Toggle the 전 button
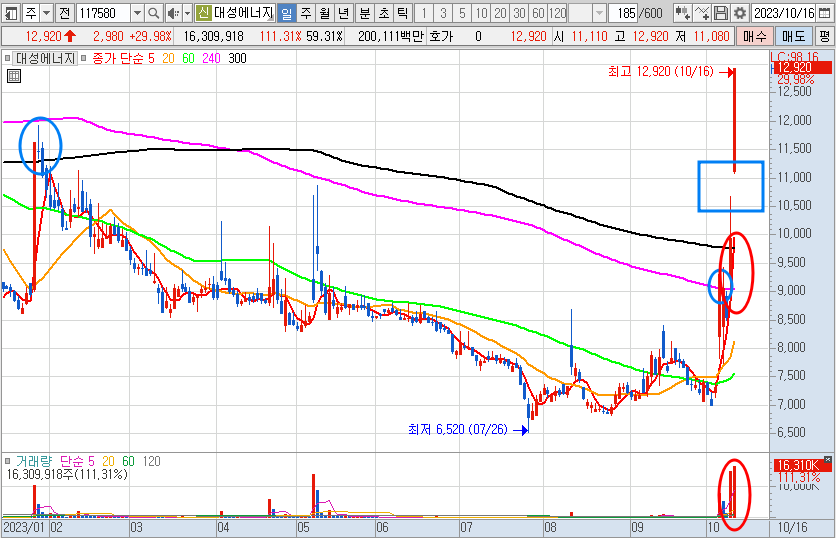The height and width of the screenshot is (538, 836). tap(65, 13)
